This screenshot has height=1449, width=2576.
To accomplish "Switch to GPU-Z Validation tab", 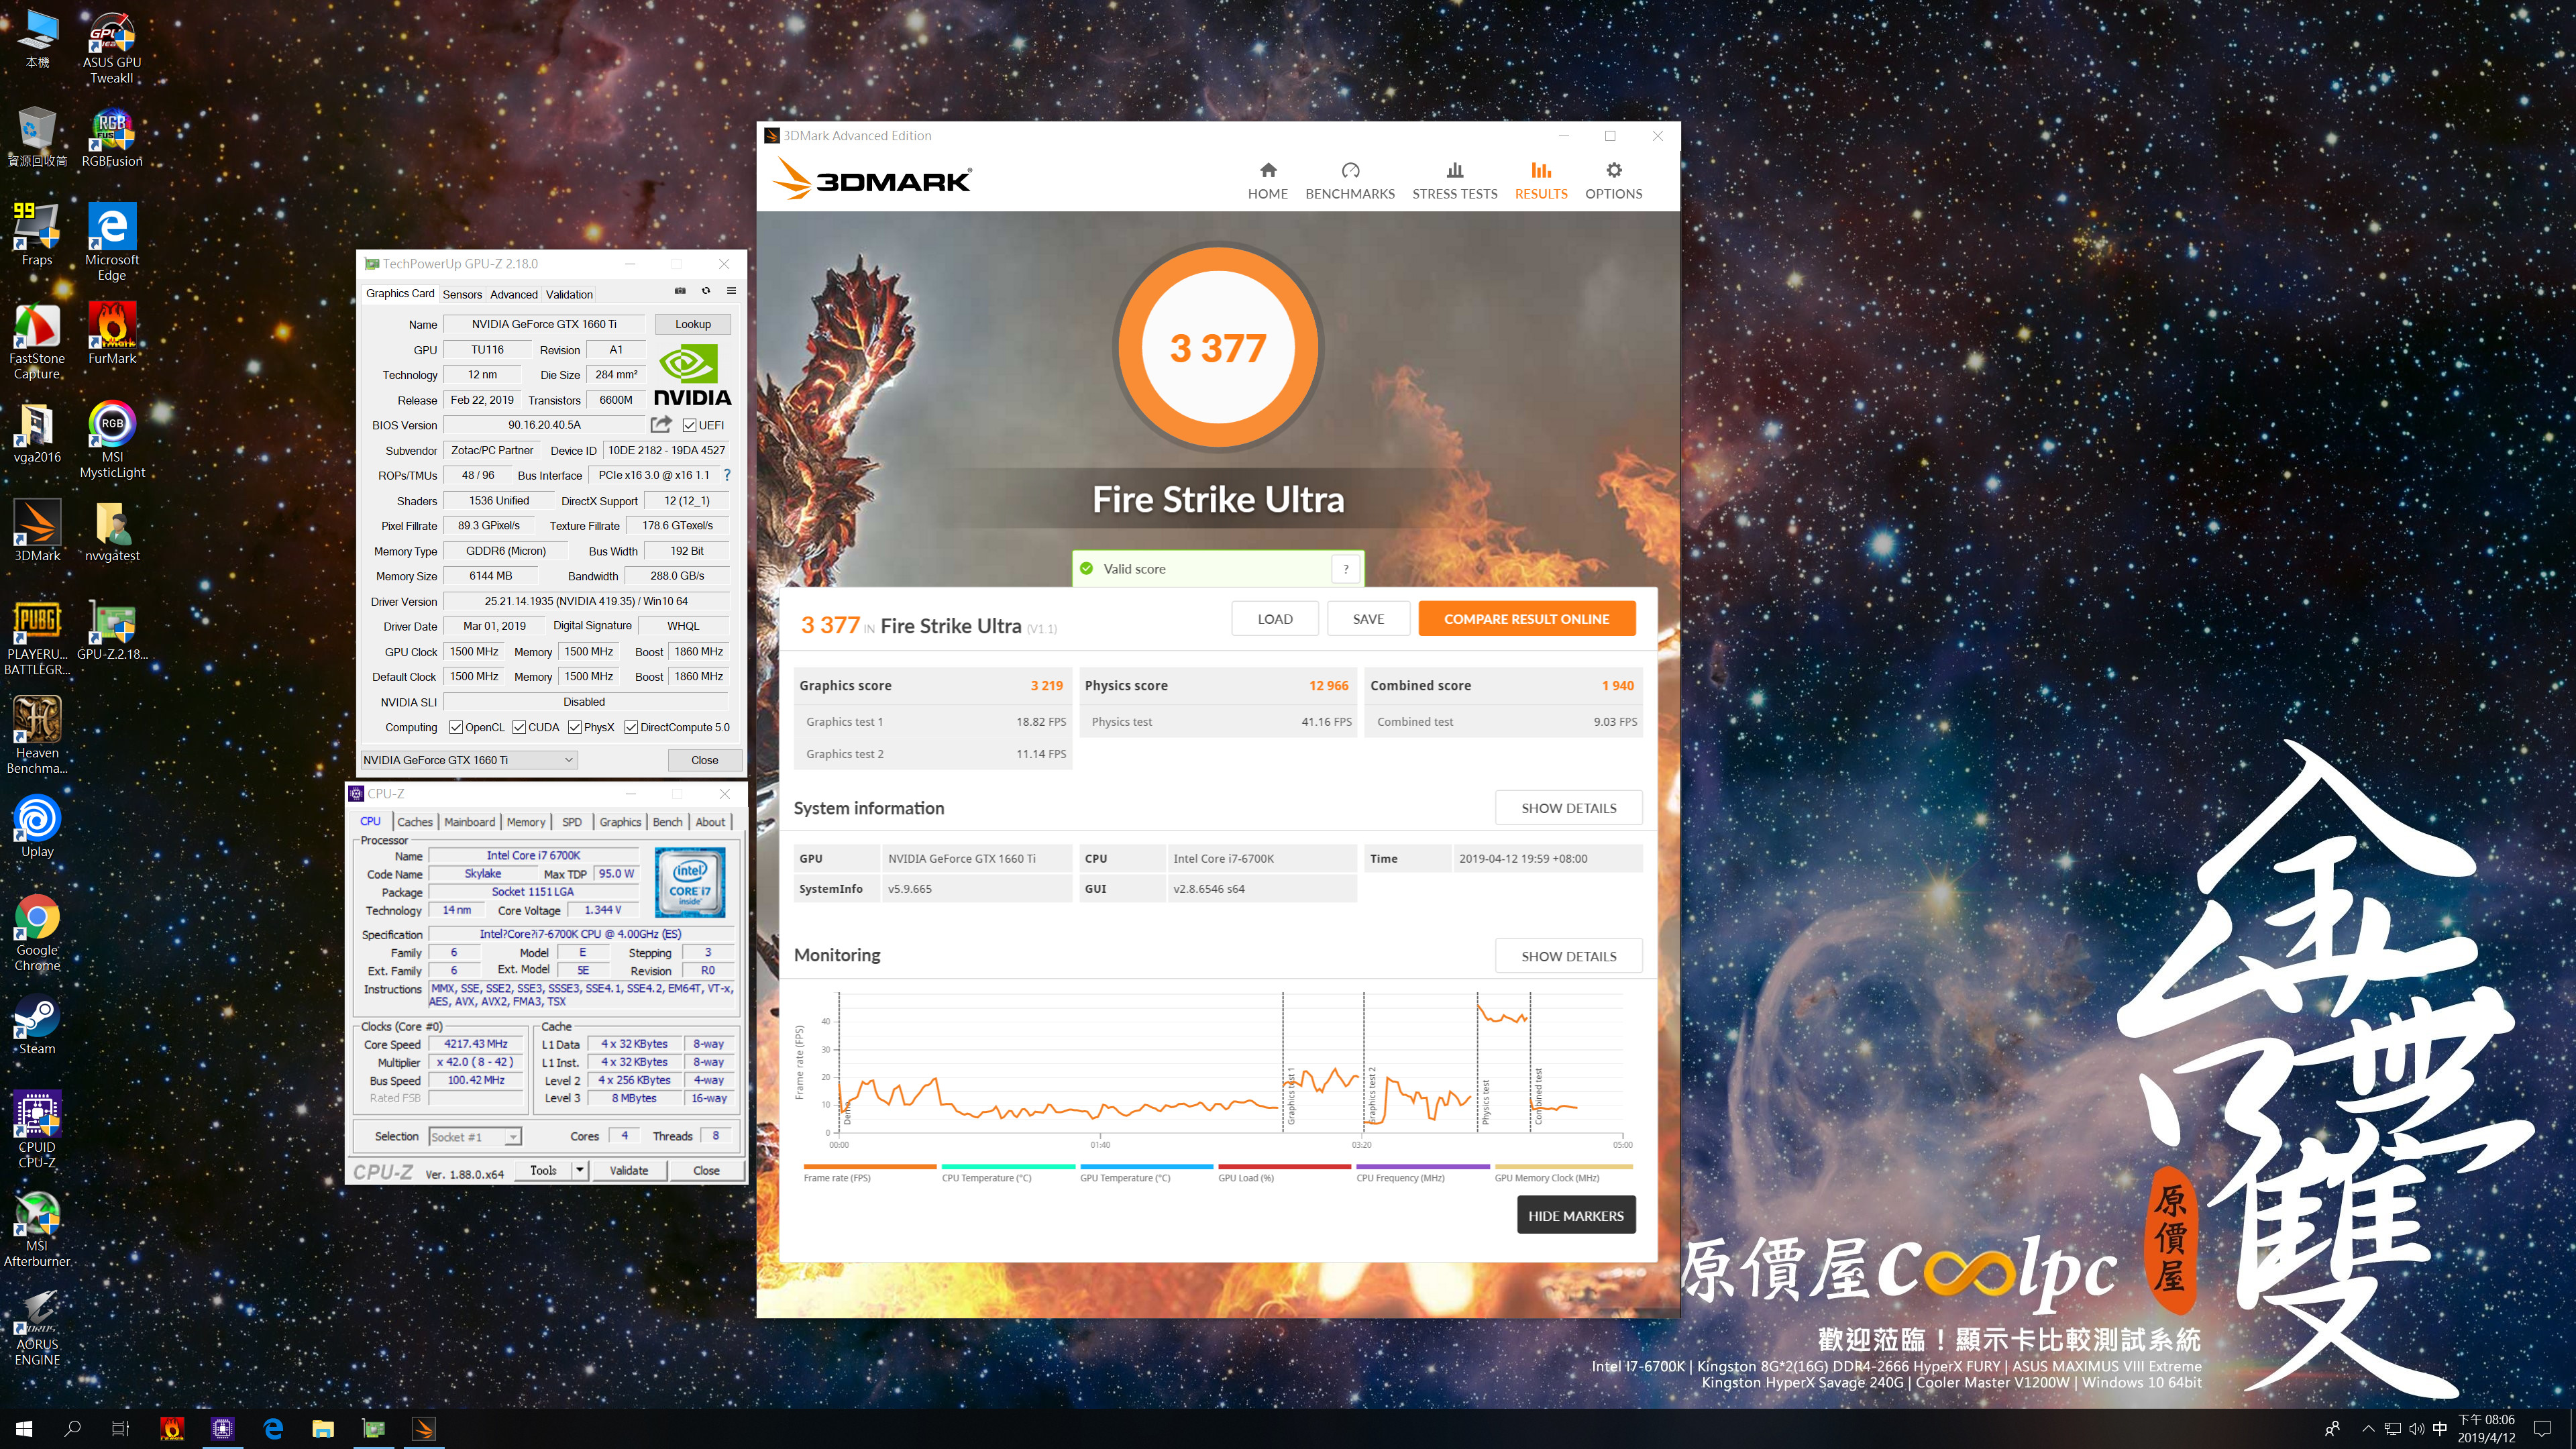I will 569,294.
